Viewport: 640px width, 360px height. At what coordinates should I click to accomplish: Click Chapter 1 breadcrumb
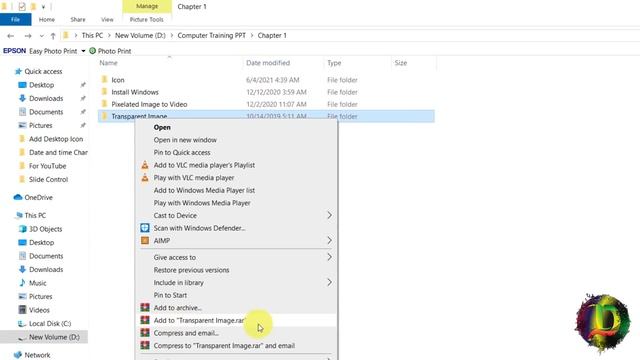(272, 36)
